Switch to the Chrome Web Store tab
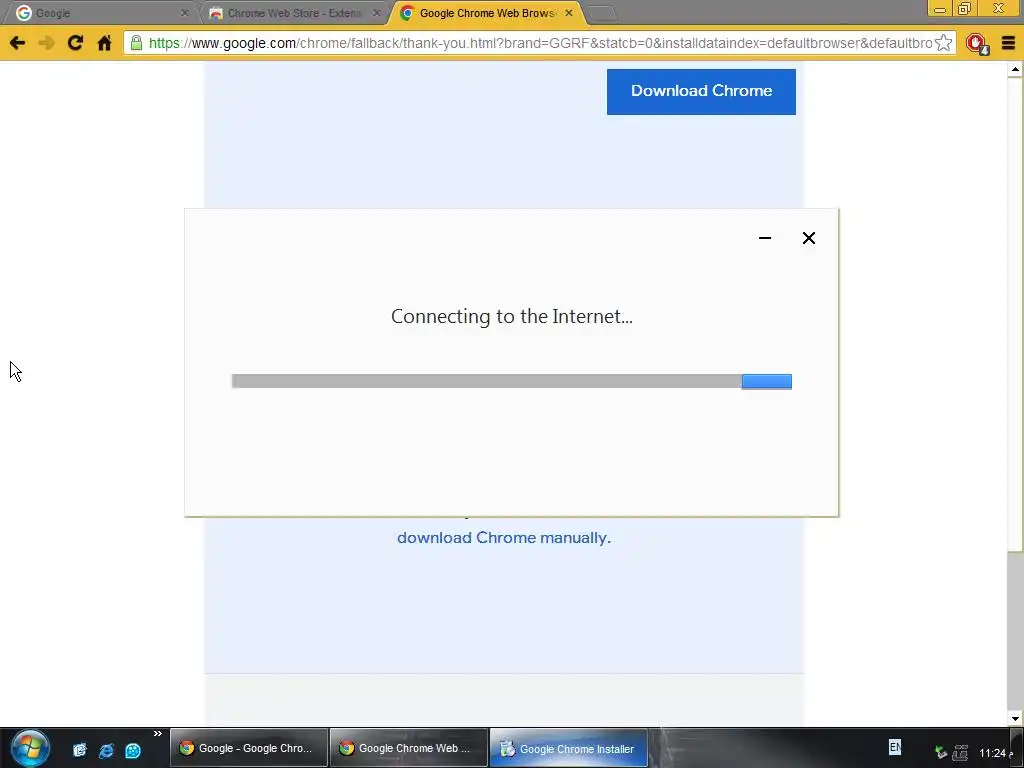Screen dimensions: 1024x768 click(x=294, y=13)
